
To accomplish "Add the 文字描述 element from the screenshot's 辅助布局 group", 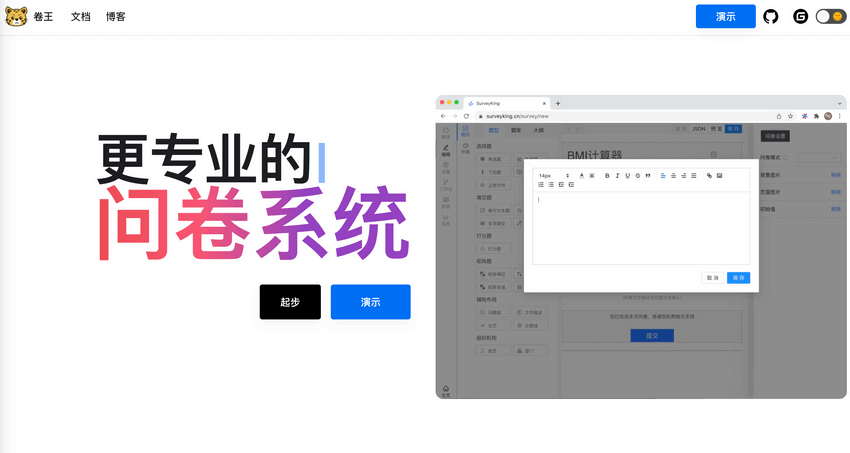I will coord(530,313).
